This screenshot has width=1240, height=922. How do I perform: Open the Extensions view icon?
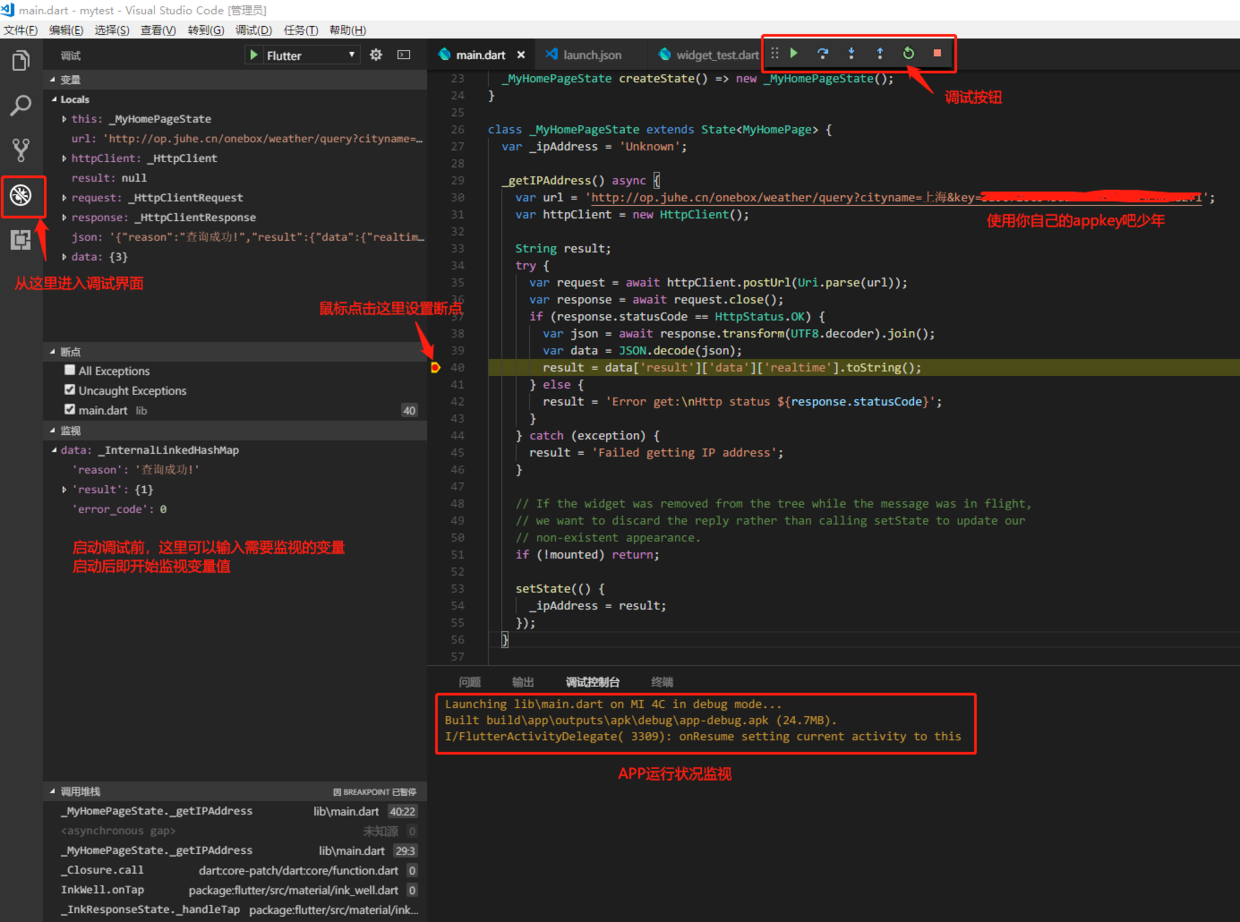pos(21,240)
